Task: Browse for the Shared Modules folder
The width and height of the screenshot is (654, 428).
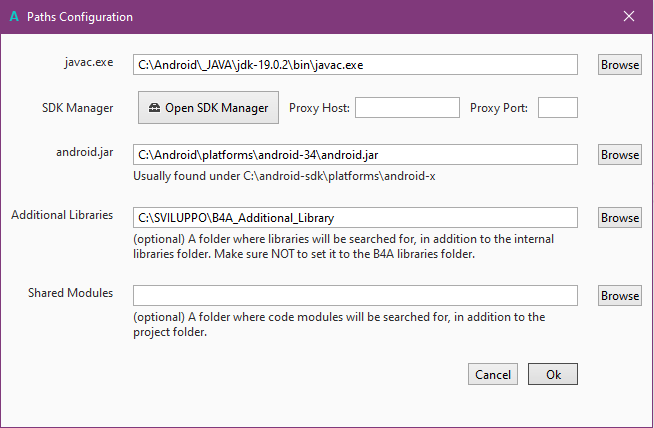Action: [x=620, y=295]
